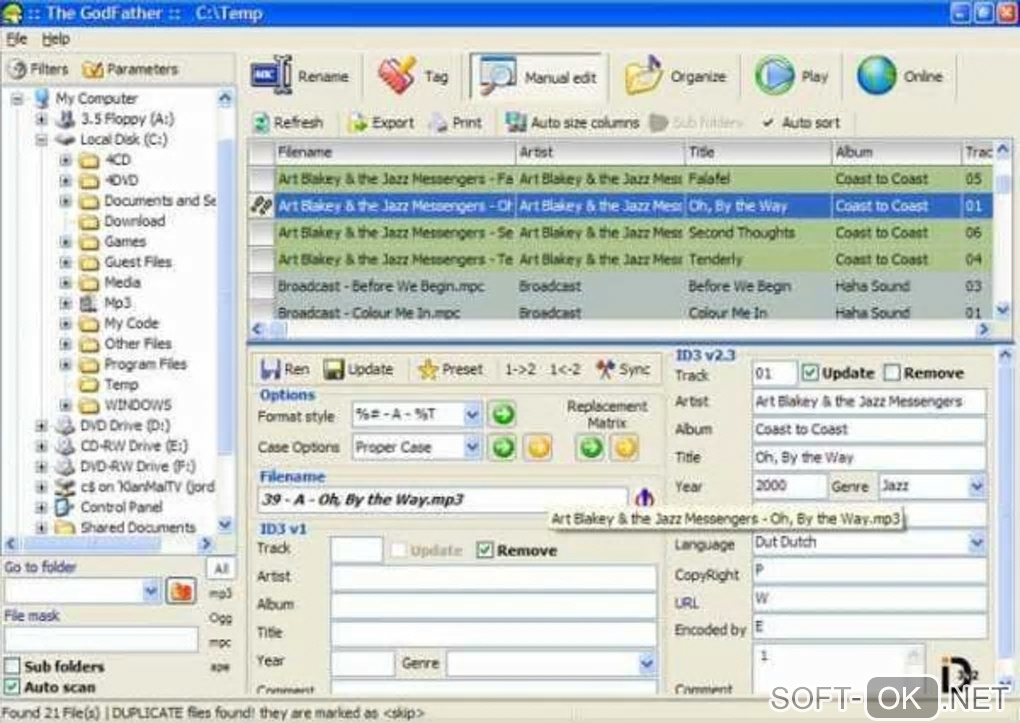Open the ID3 v2.3 Genre dropdown
1020x723 pixels.
[x=976, y=486]
